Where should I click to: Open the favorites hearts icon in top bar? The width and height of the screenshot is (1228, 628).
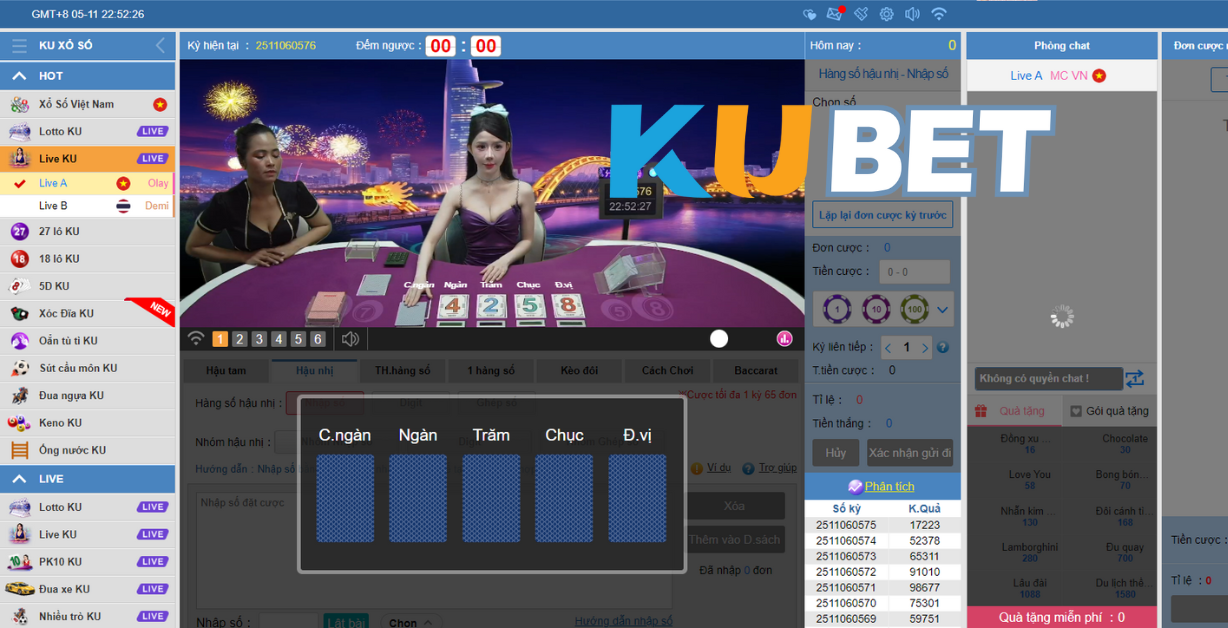click(810, 14)
